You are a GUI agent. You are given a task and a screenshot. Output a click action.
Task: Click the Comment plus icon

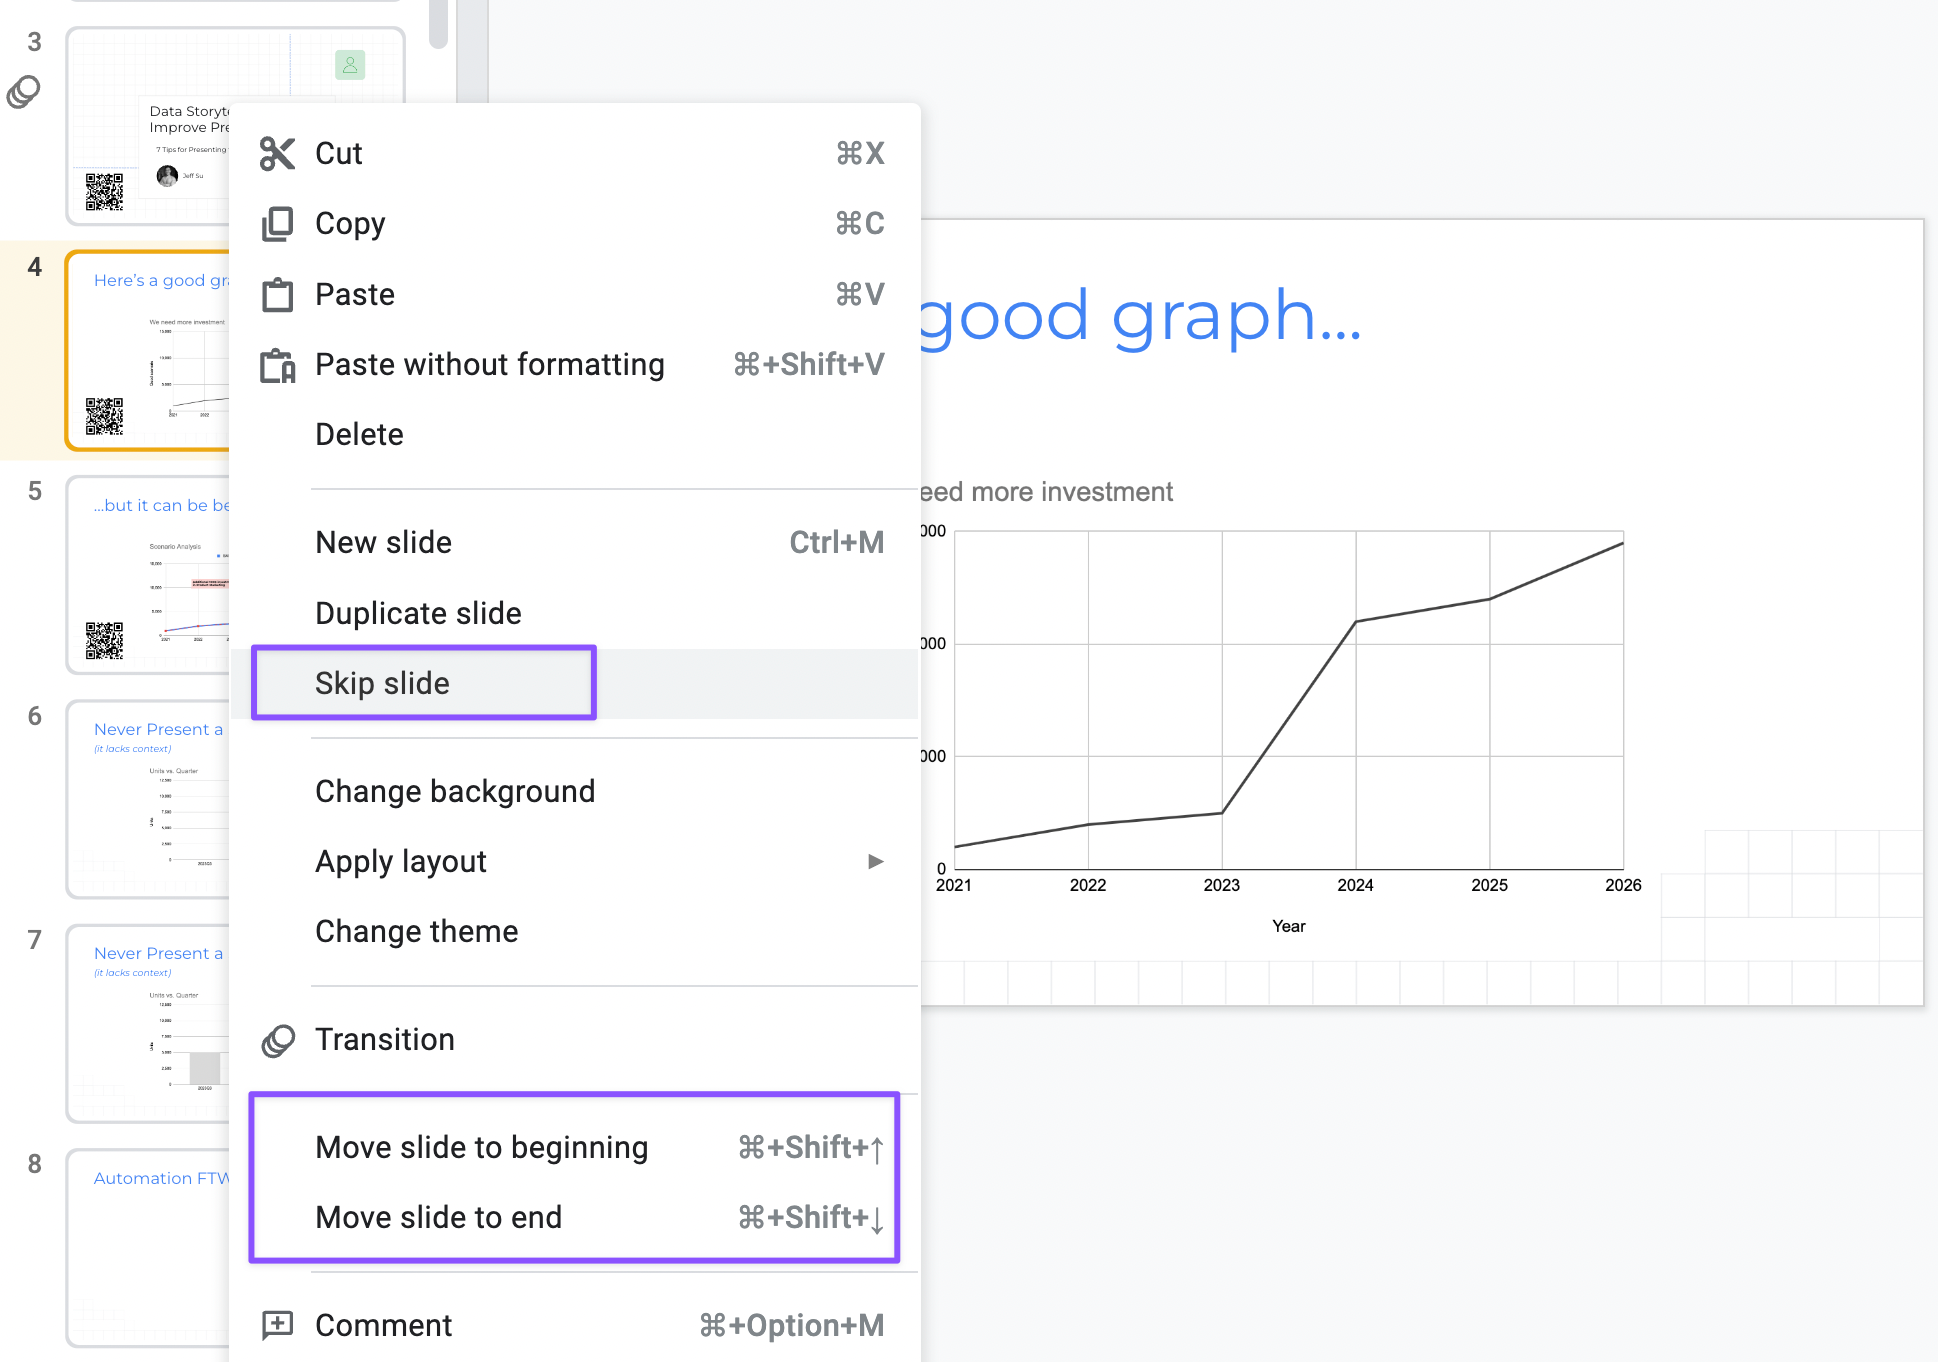pyautogui.click(x=277, y=1325)
